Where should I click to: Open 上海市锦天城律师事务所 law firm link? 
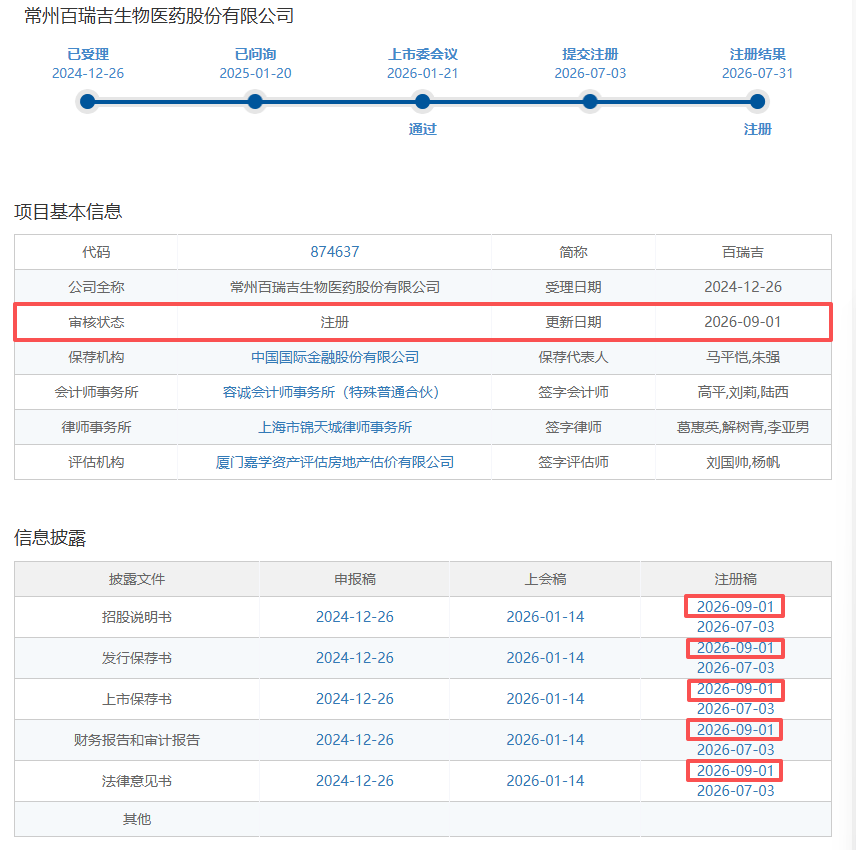(x=335, y=427)
